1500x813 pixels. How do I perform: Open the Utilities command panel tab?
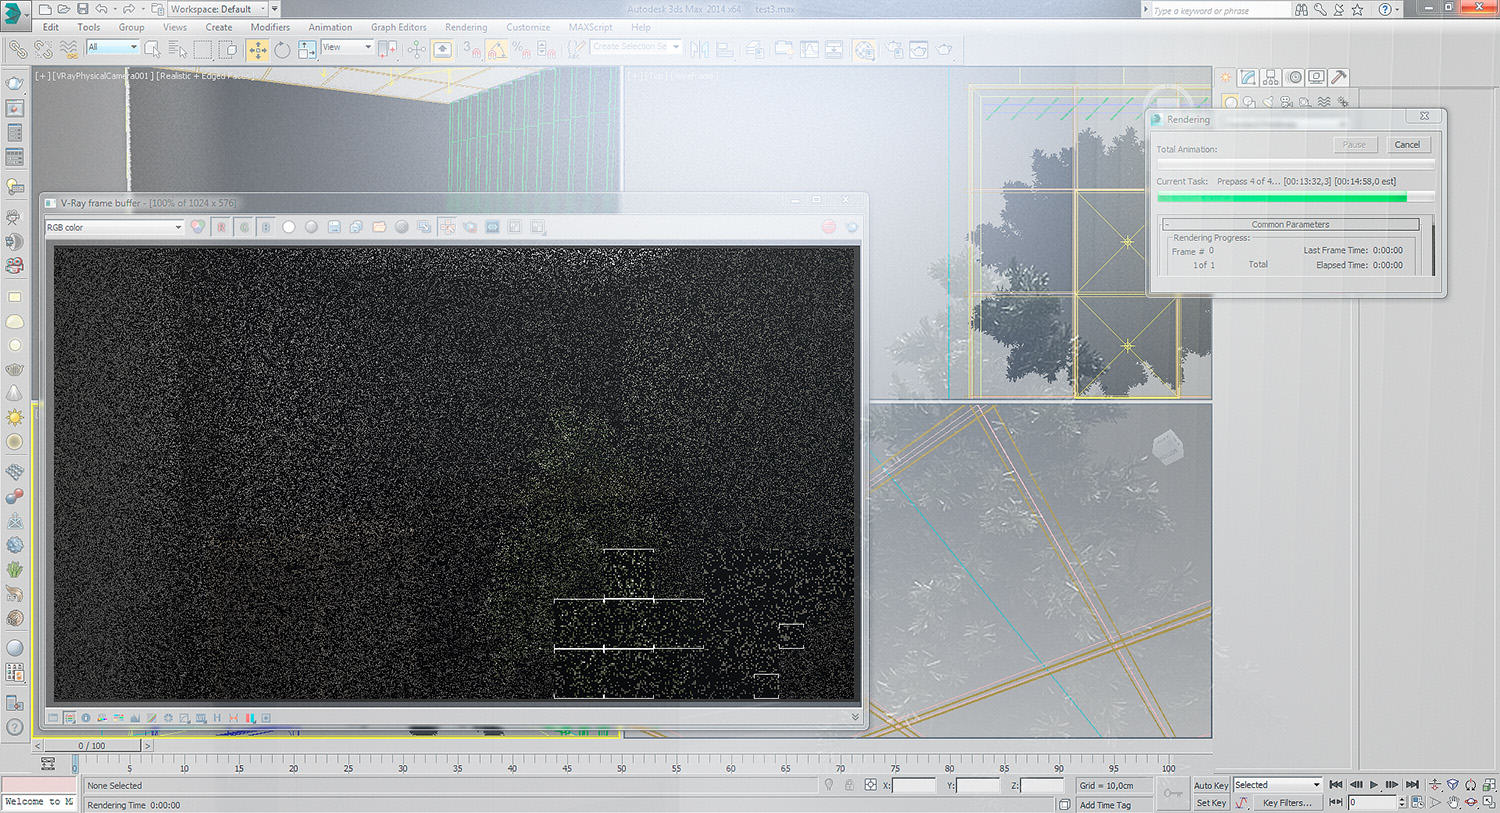pos(1339,77)
